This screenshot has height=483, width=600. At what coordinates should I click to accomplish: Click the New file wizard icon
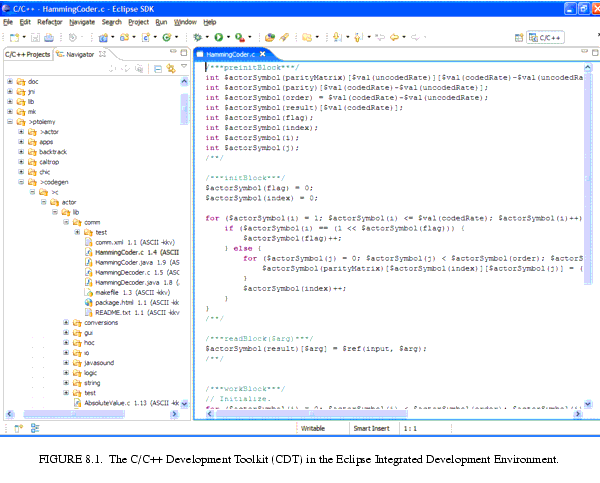coord(10,37)
